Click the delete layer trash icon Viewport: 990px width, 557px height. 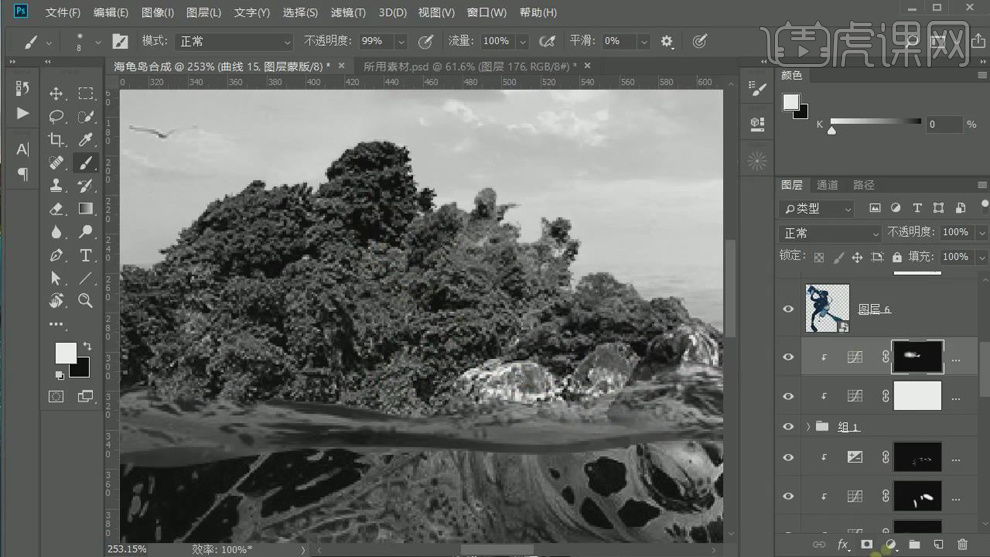pyautogui.click(x=962, y=545)
